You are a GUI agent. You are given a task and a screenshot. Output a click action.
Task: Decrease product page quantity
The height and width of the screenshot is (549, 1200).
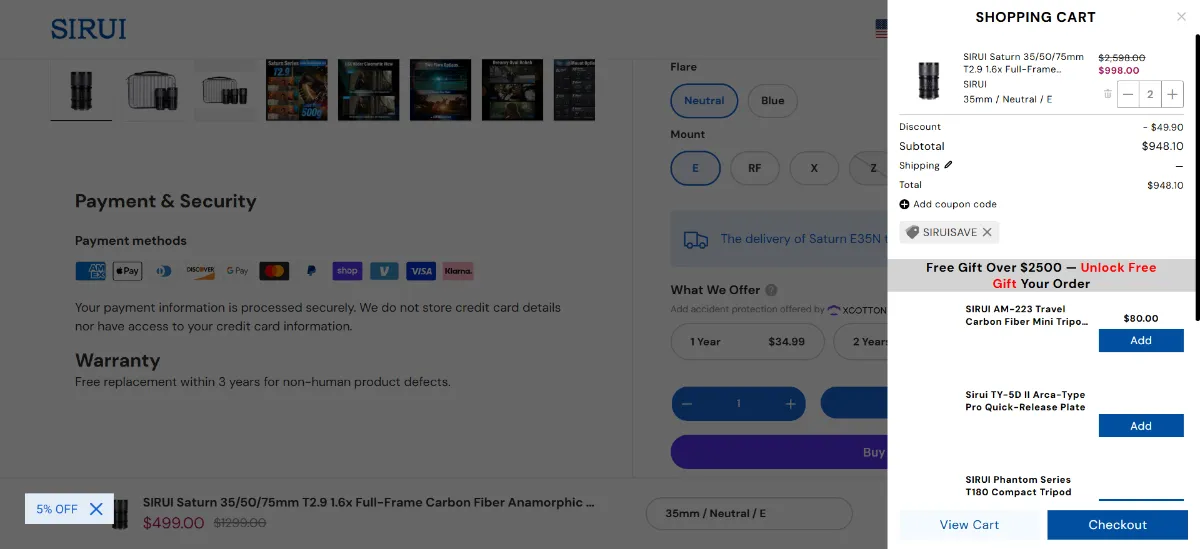coord(687,404)
